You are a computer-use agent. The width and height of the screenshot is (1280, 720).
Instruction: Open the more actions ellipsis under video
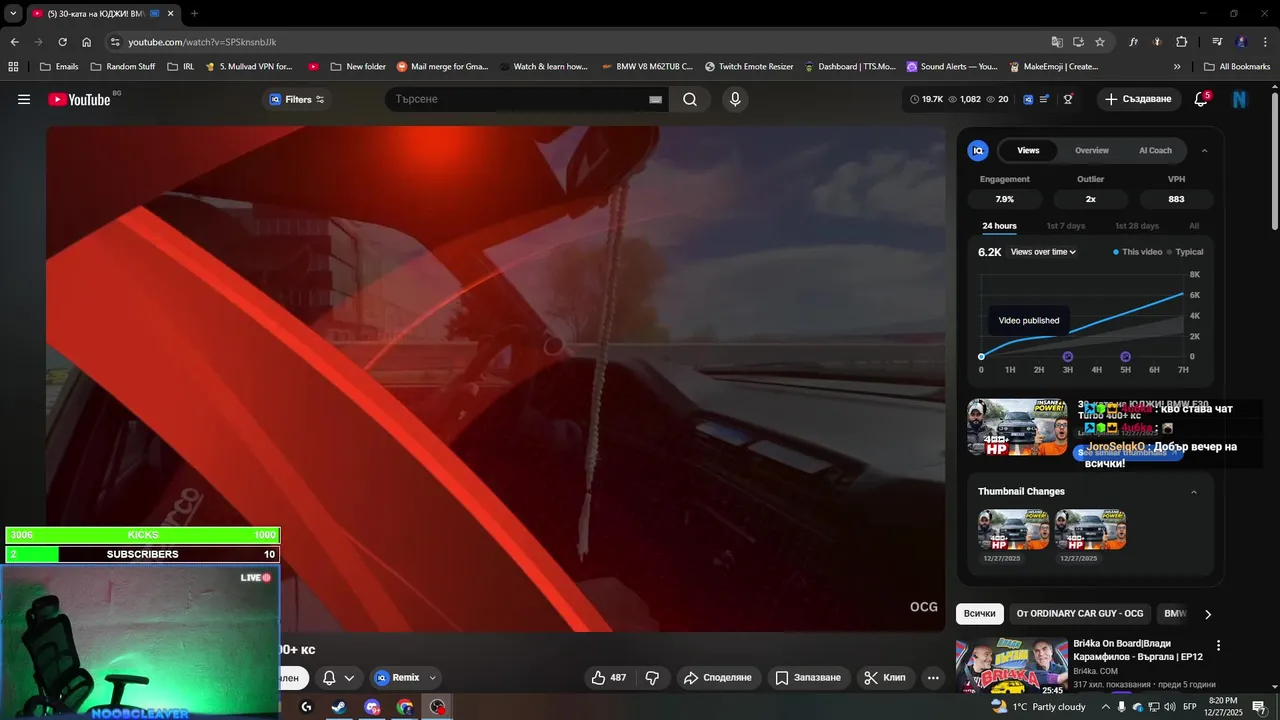tap(933, 677)
